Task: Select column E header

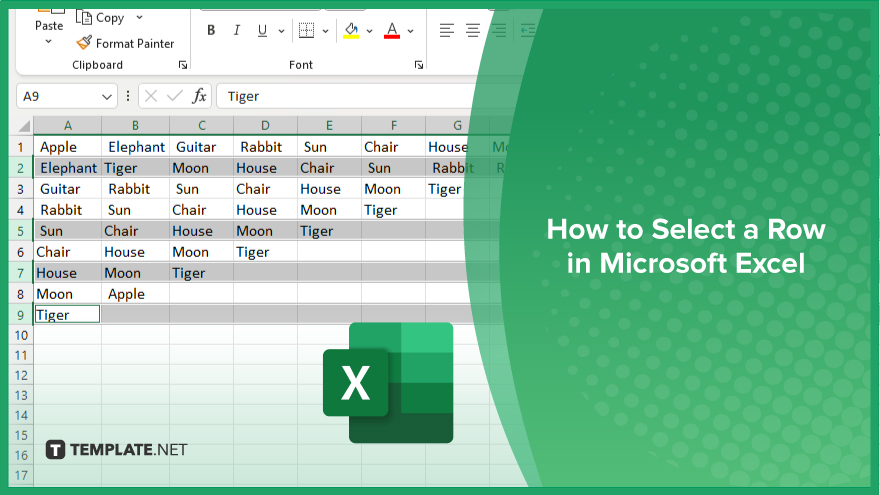Action: [329, 125]
